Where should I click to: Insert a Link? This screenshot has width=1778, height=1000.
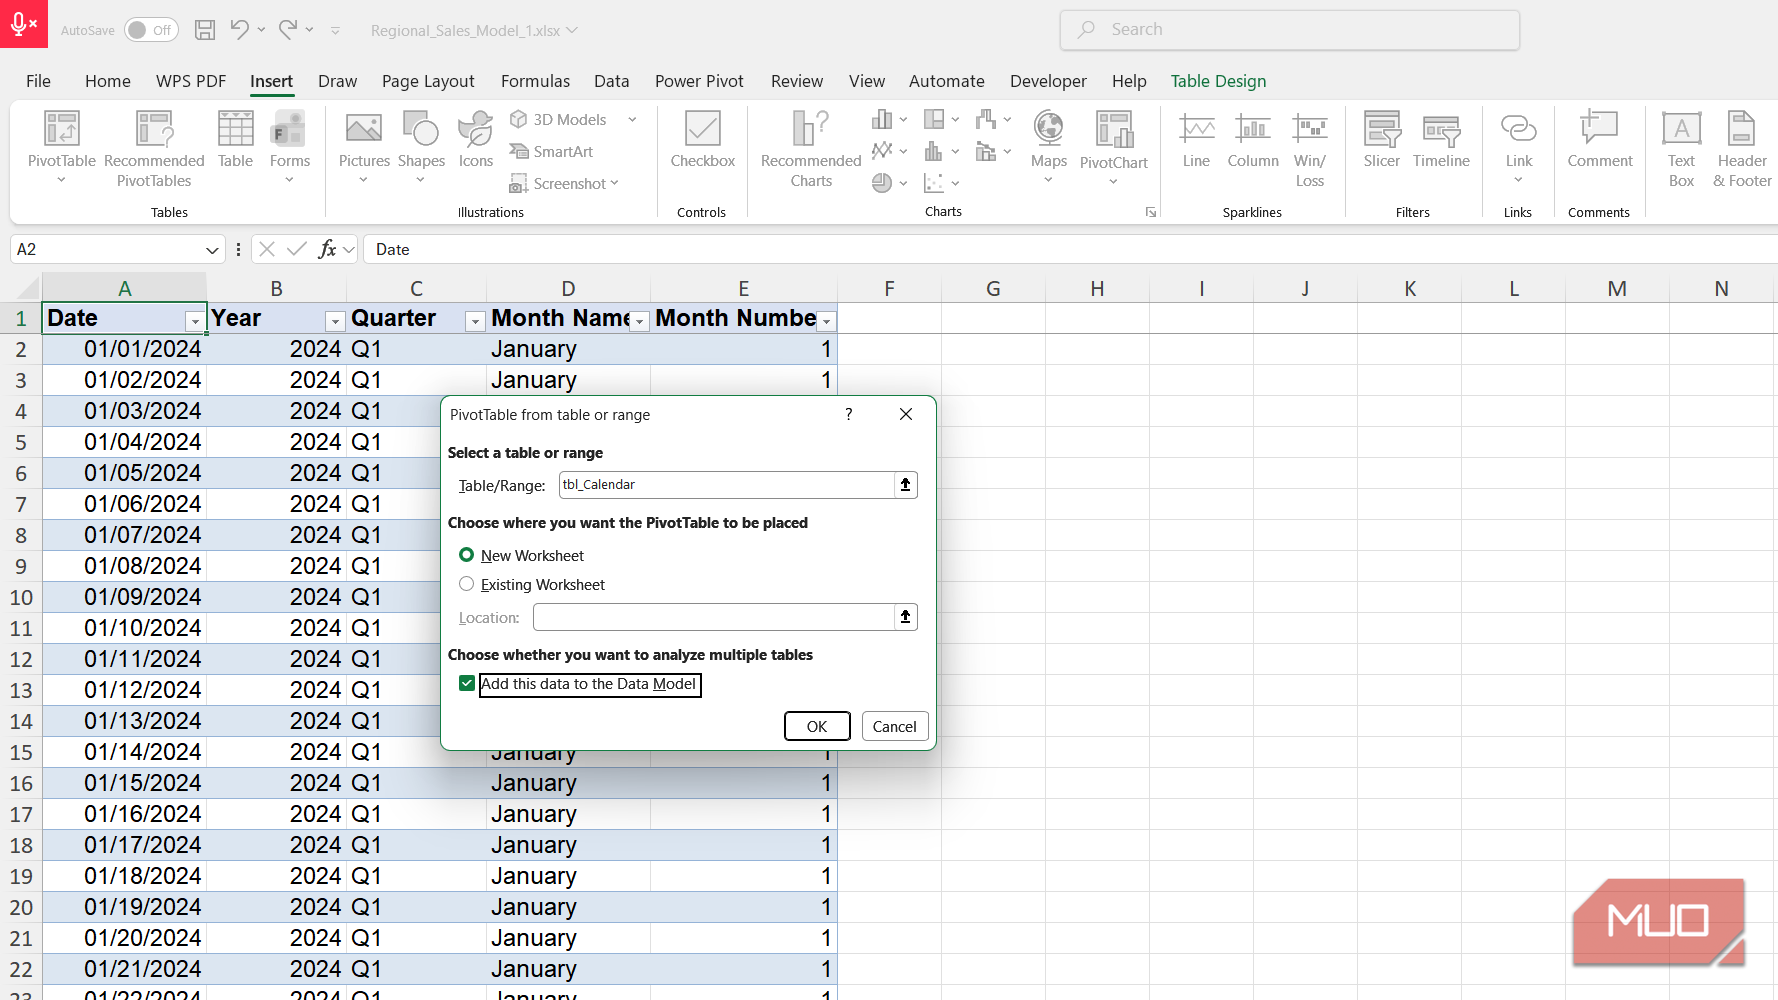pyautogui.click(x=1518, y=147)
